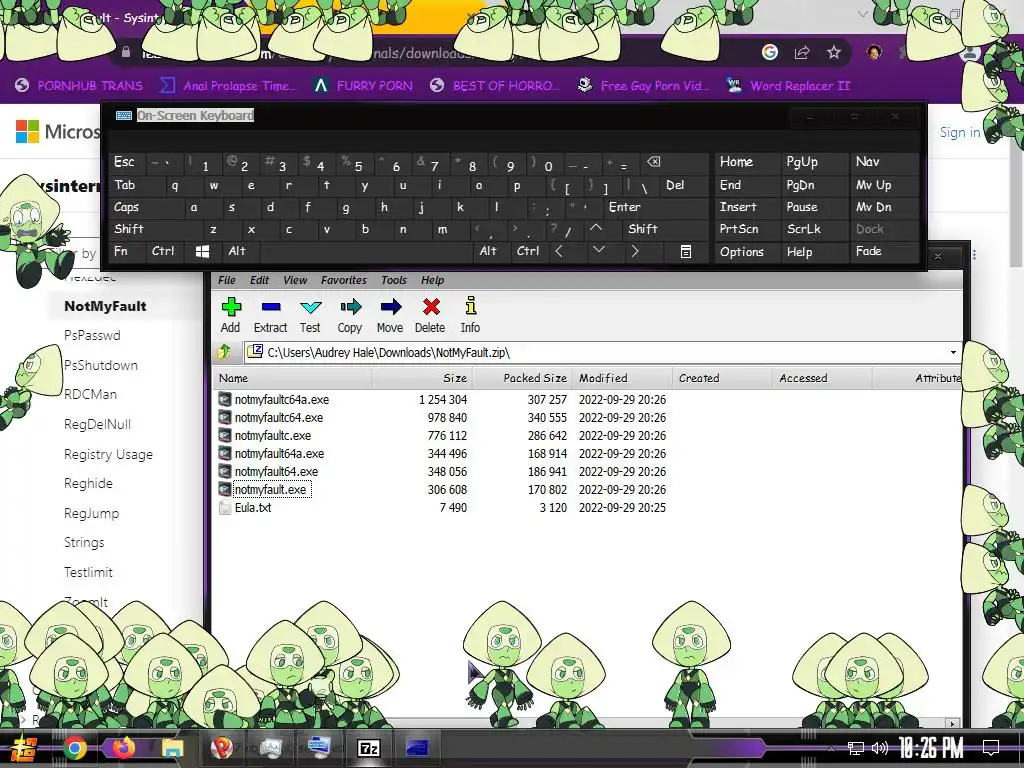Open RegDelNull link in browser sidebar
Screen dimensions: 1024x768
pyautogui.click(x=97, y=424)
